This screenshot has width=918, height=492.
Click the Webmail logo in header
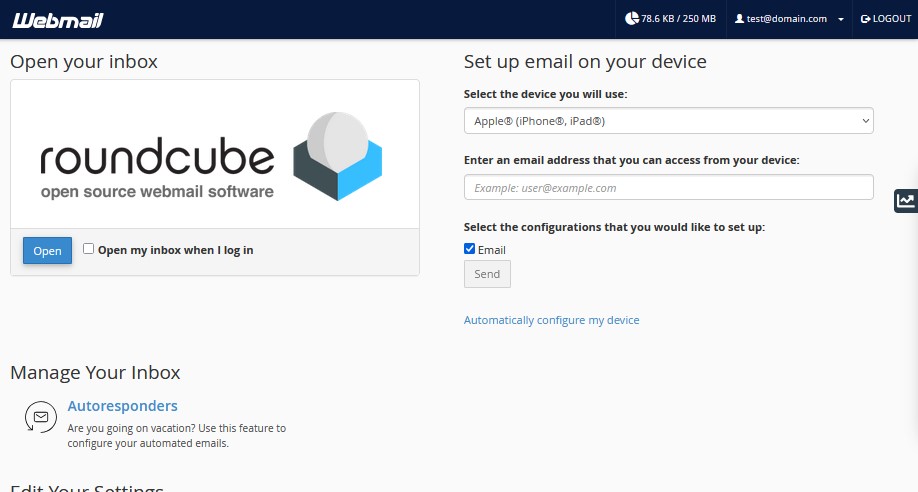coord(58,19)
